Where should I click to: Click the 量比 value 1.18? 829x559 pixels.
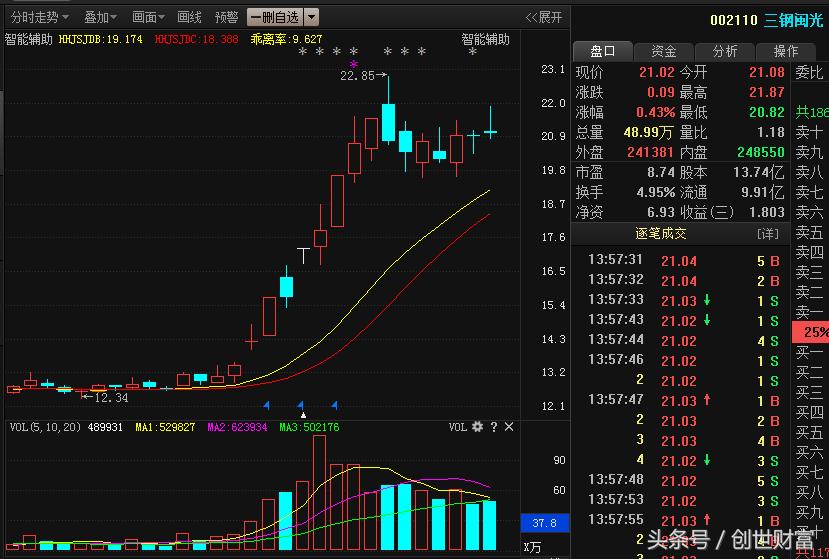771,132
